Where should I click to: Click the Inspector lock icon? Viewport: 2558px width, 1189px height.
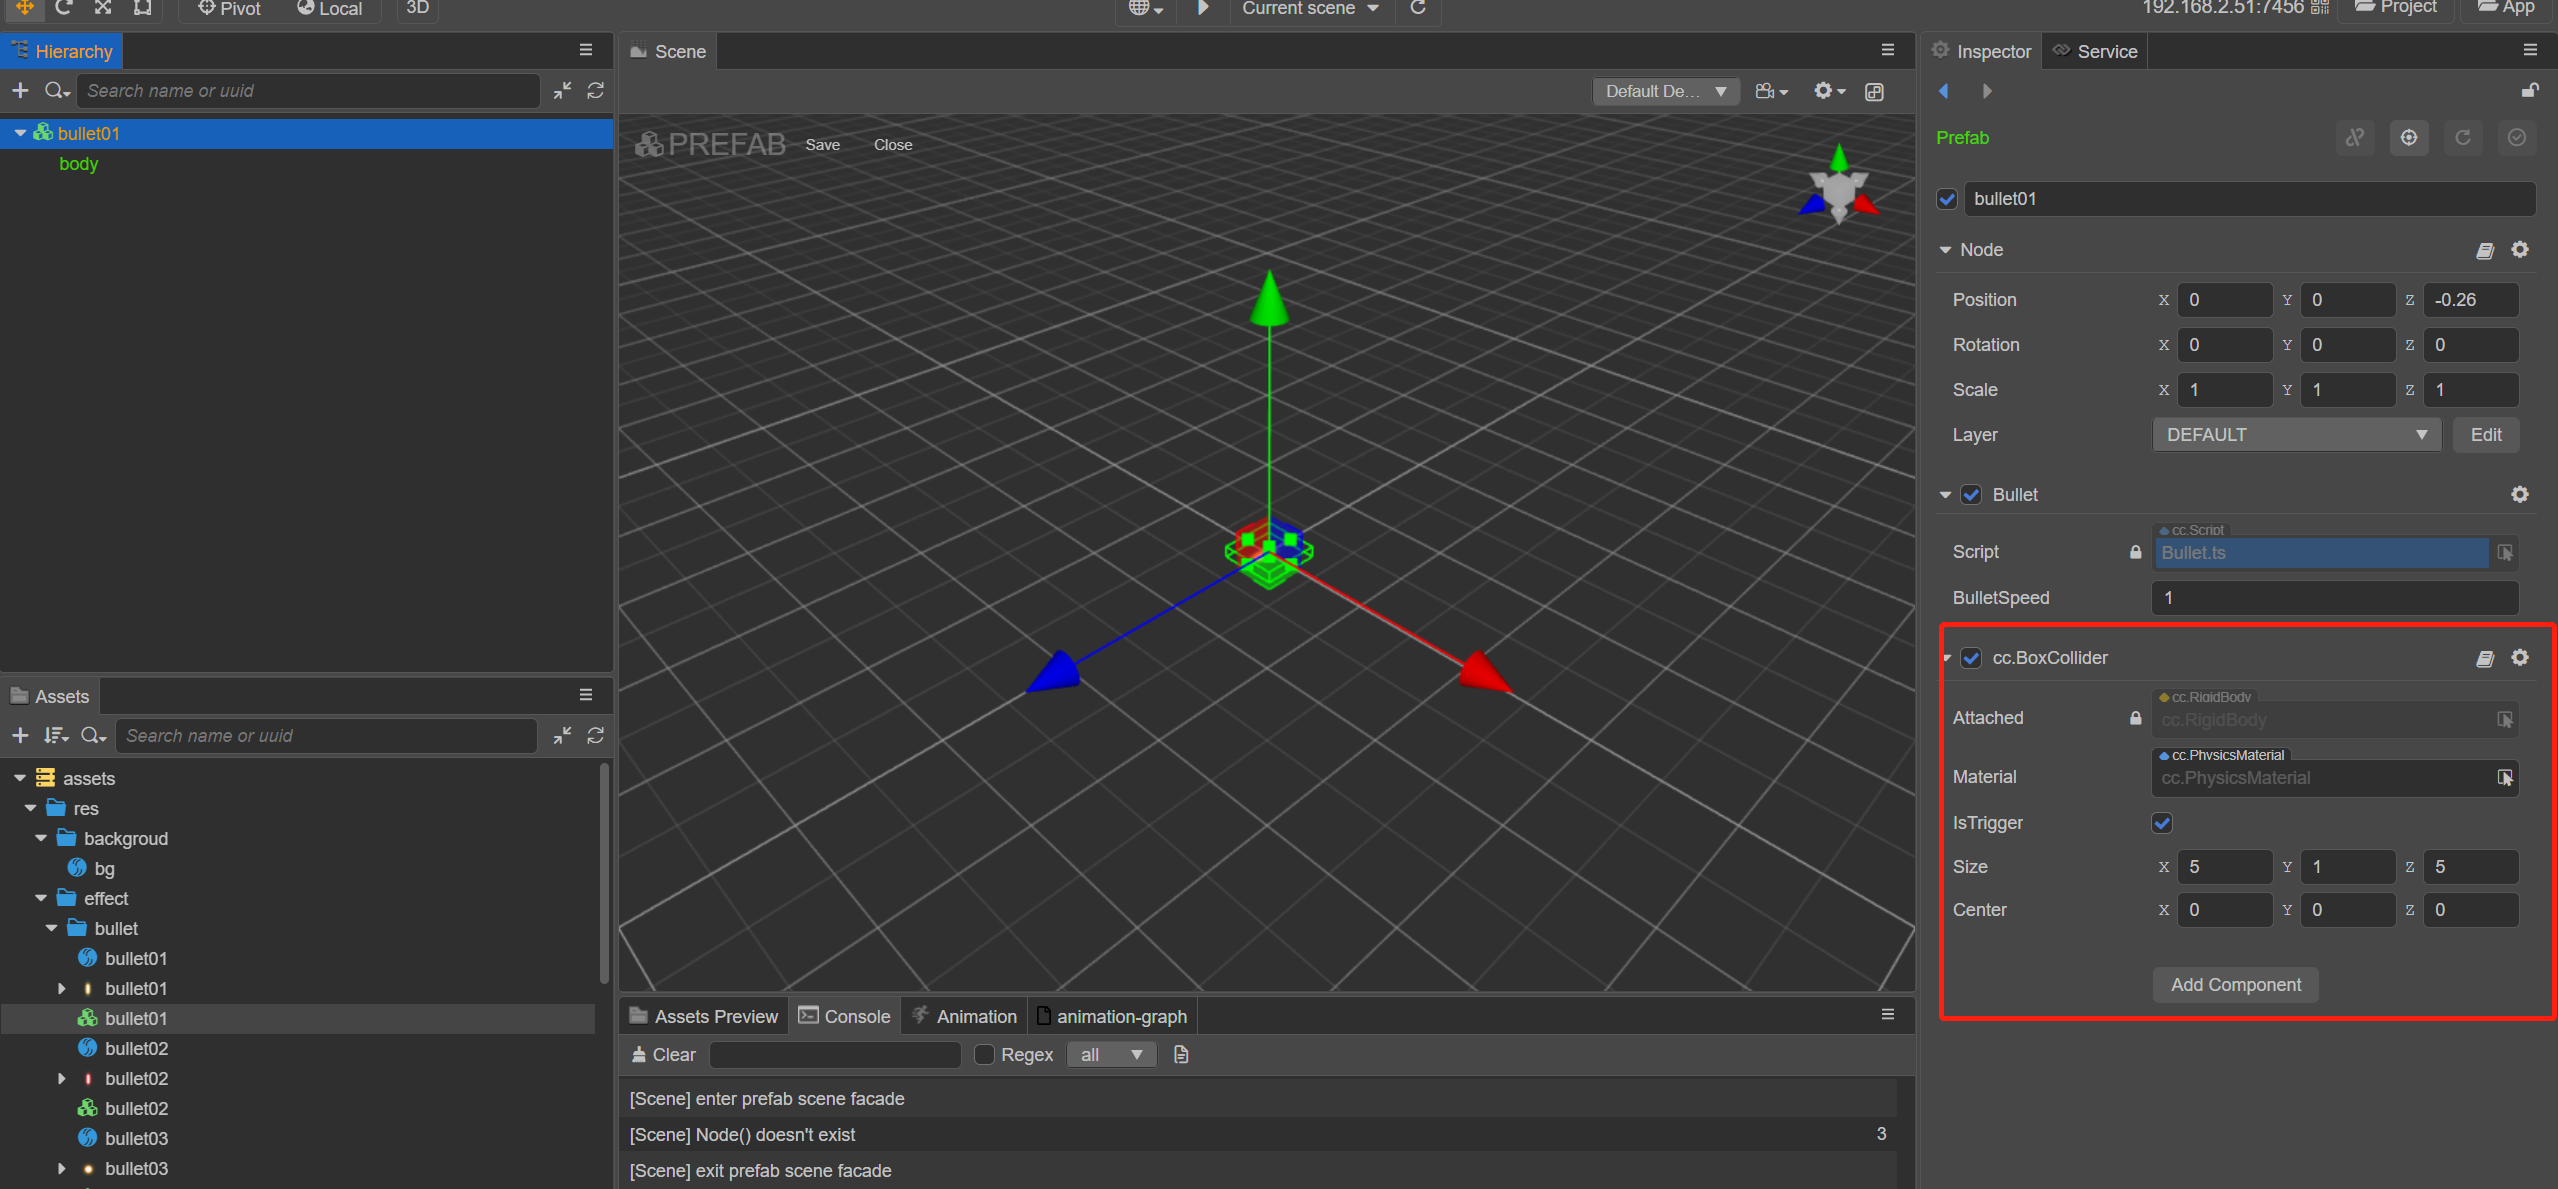2529,91
